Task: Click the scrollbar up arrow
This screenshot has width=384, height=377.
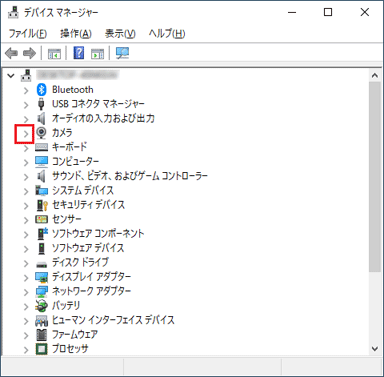Action: [x=375, y=76]
